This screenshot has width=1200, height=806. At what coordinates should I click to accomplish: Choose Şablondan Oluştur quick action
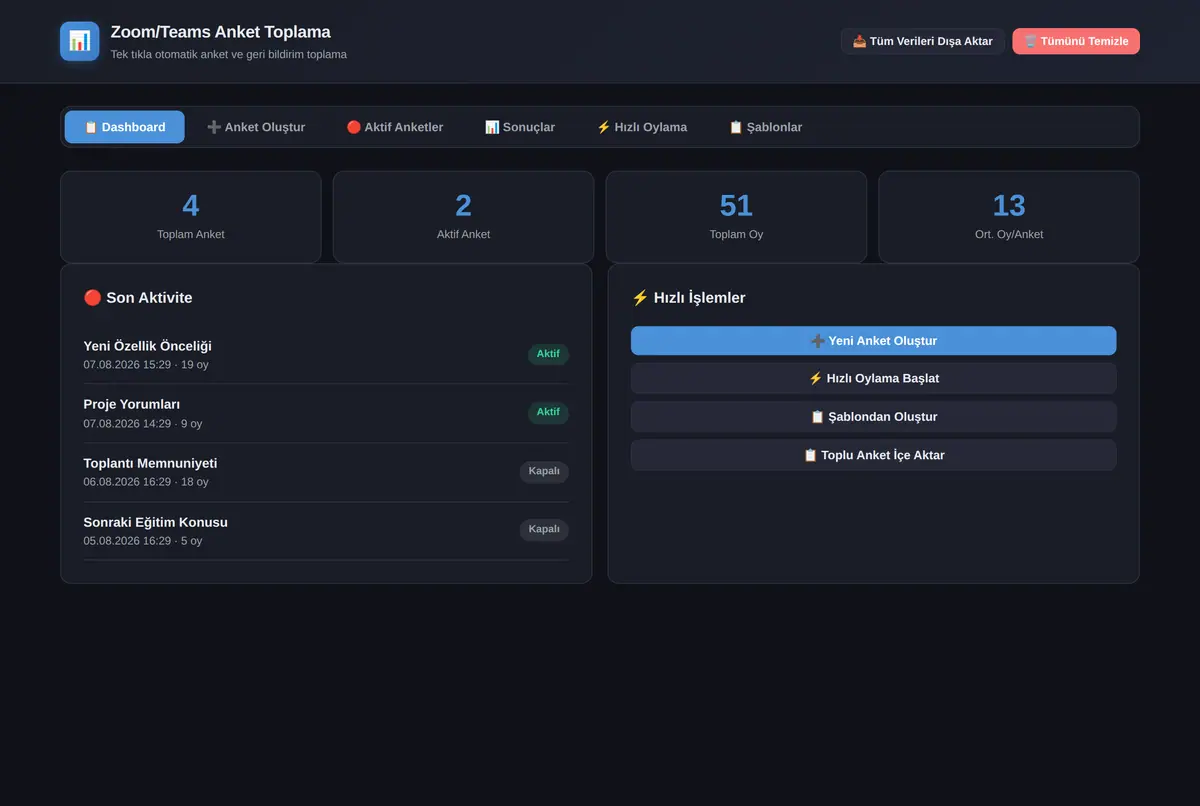(873, 417)
